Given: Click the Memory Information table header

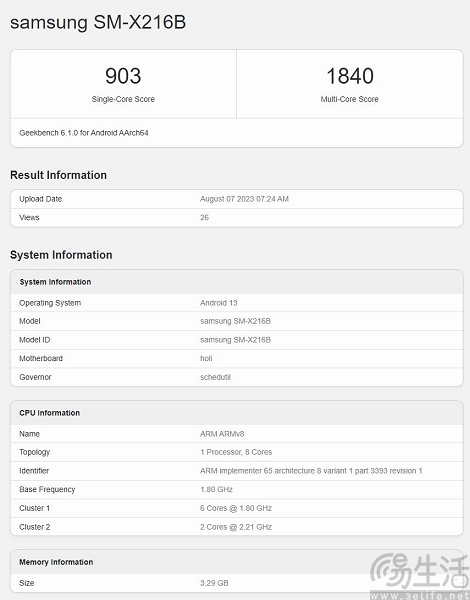Looking at the screenshot, I should click(x=56, y=562).
